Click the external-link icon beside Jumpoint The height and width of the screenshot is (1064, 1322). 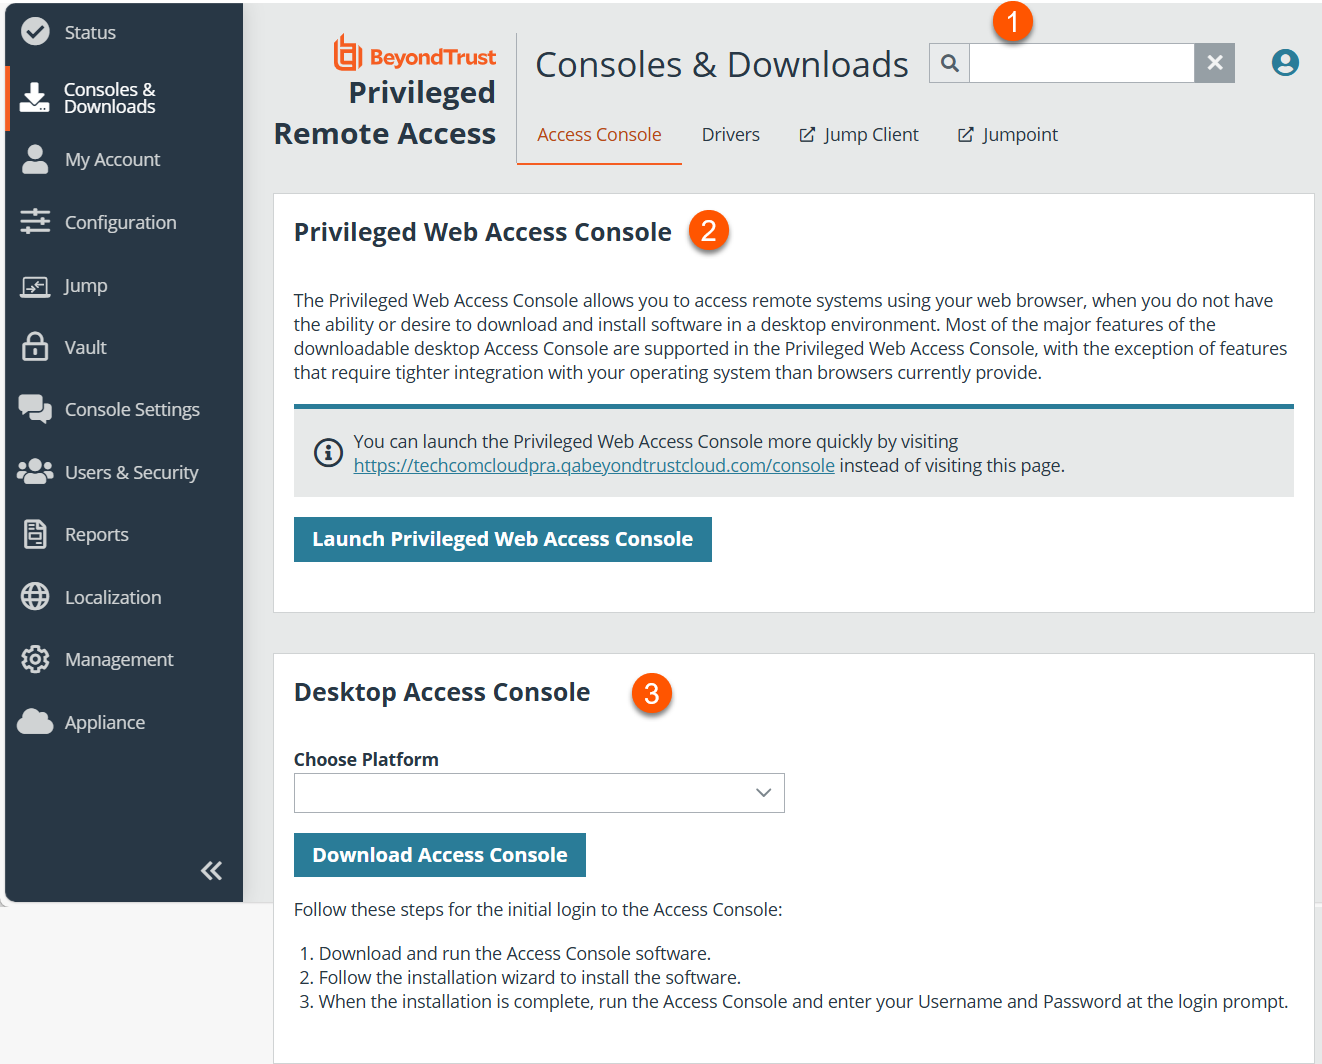coord(966,135)
